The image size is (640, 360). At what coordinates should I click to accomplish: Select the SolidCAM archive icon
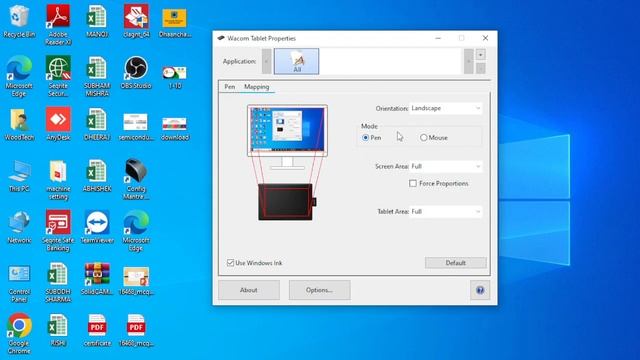(97, 279)
